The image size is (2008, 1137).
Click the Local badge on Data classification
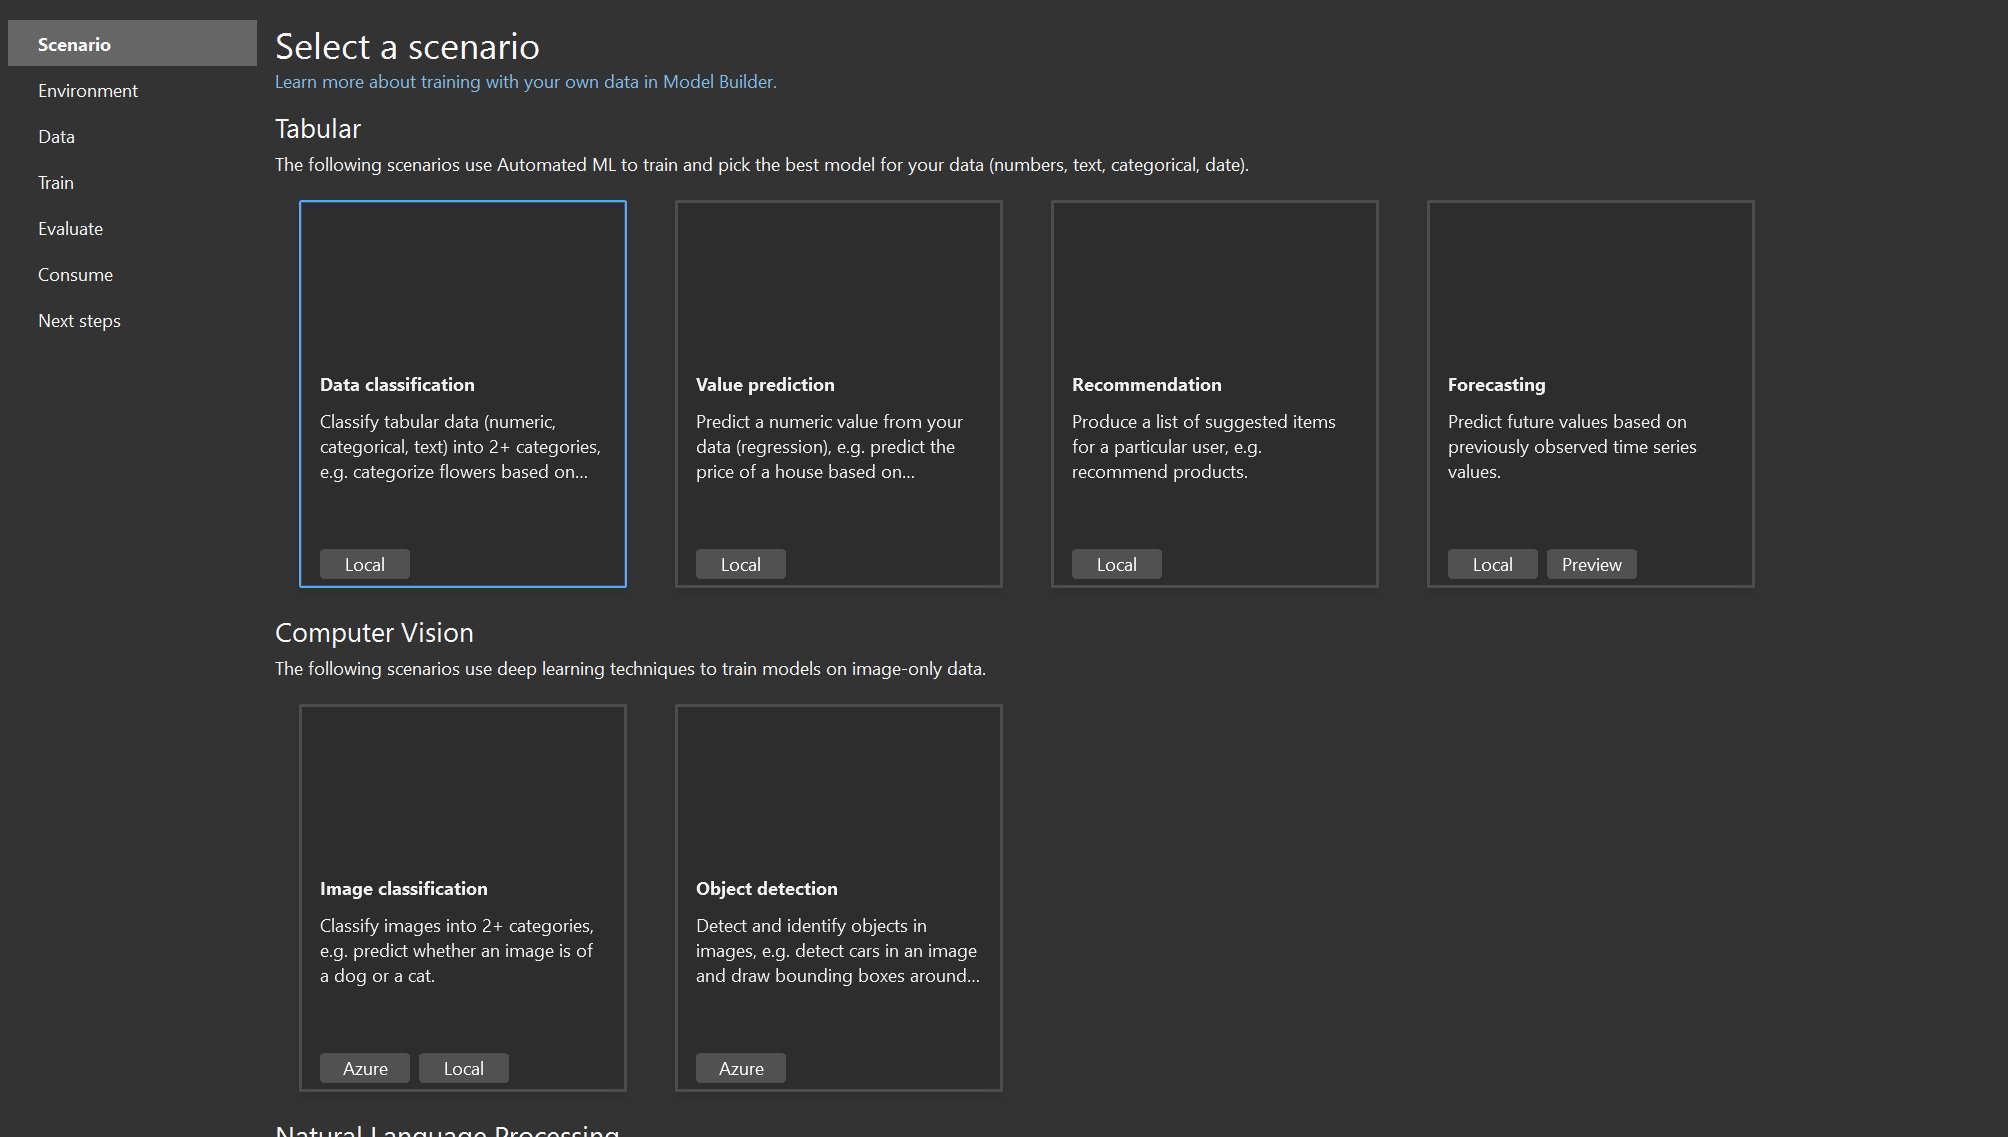[x=364, y=563]
